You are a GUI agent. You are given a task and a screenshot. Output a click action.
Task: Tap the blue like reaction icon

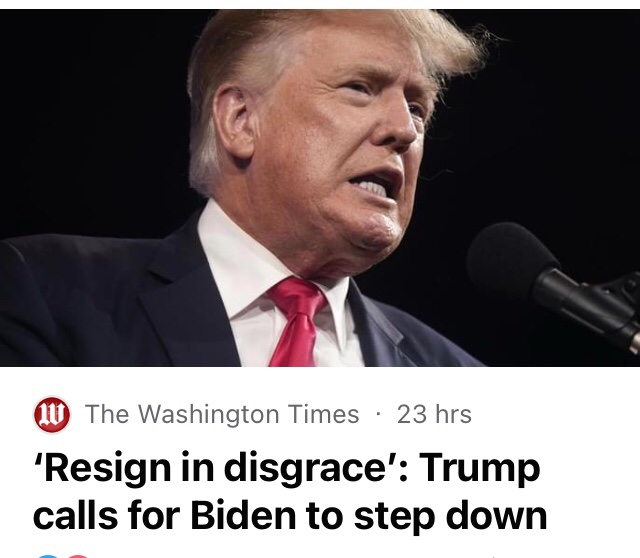click(x=48, y=556)
